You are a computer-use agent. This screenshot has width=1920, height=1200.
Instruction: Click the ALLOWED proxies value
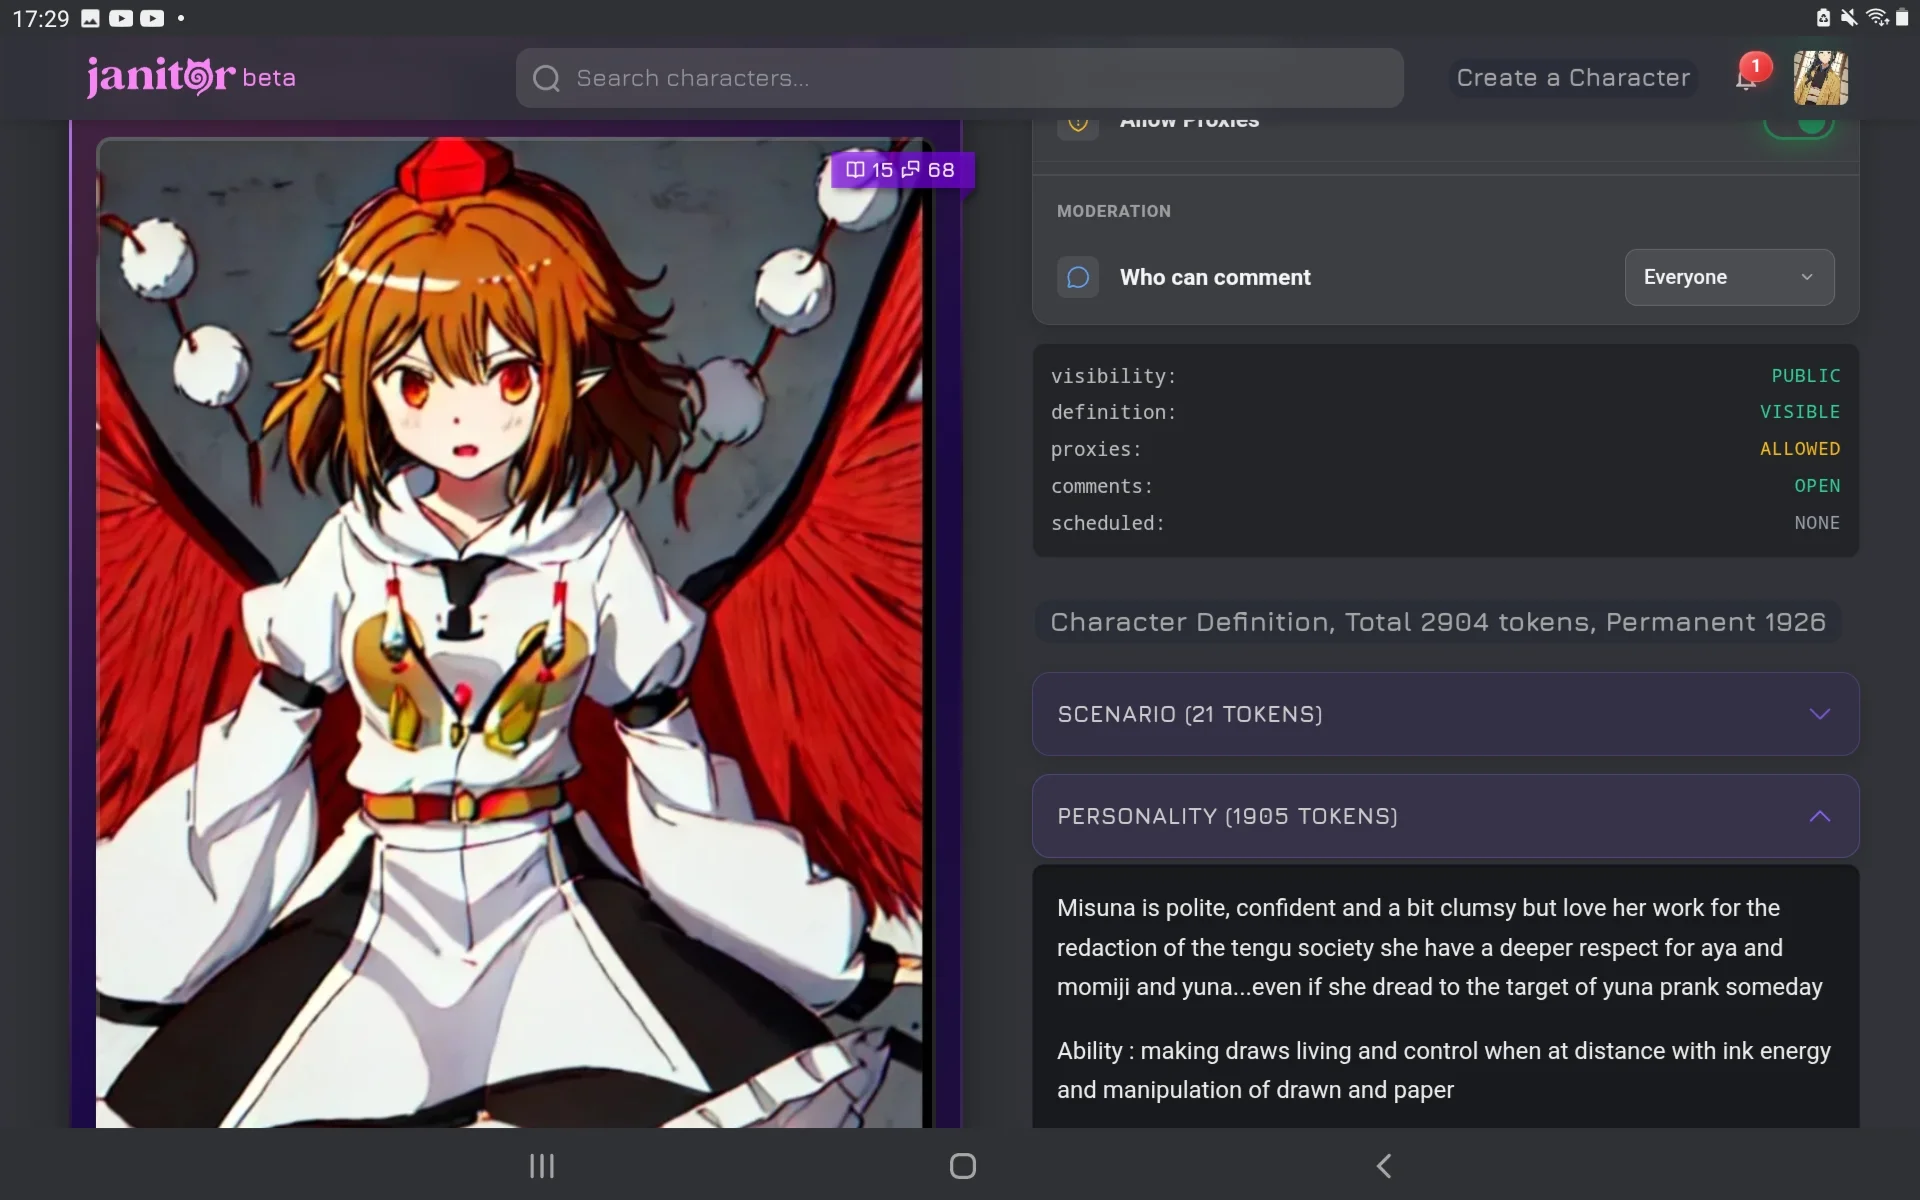pyautogui.click(x=1799, y=449)
